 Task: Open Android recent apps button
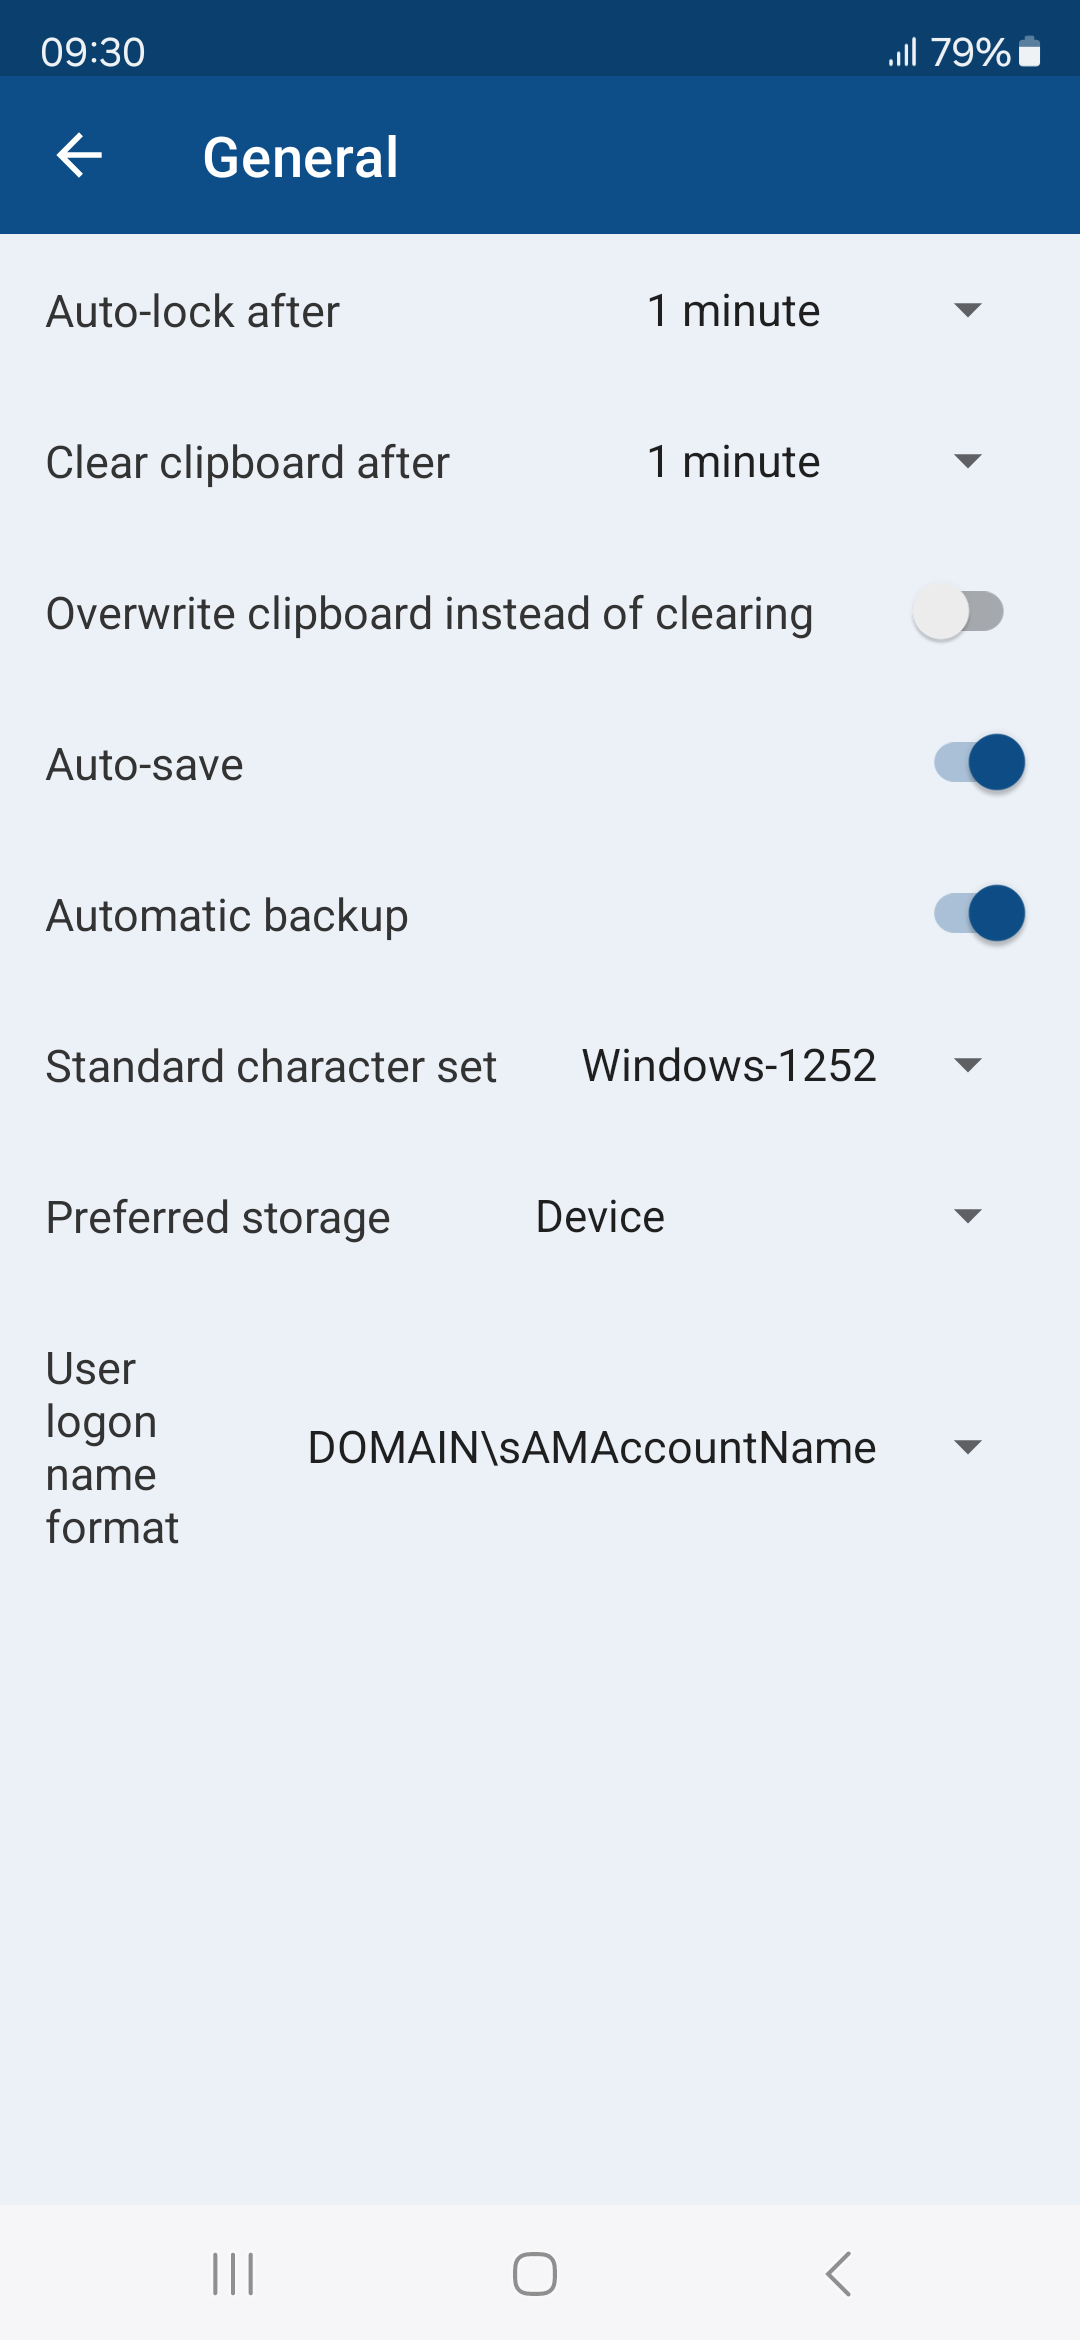(x=233, y=2274)
